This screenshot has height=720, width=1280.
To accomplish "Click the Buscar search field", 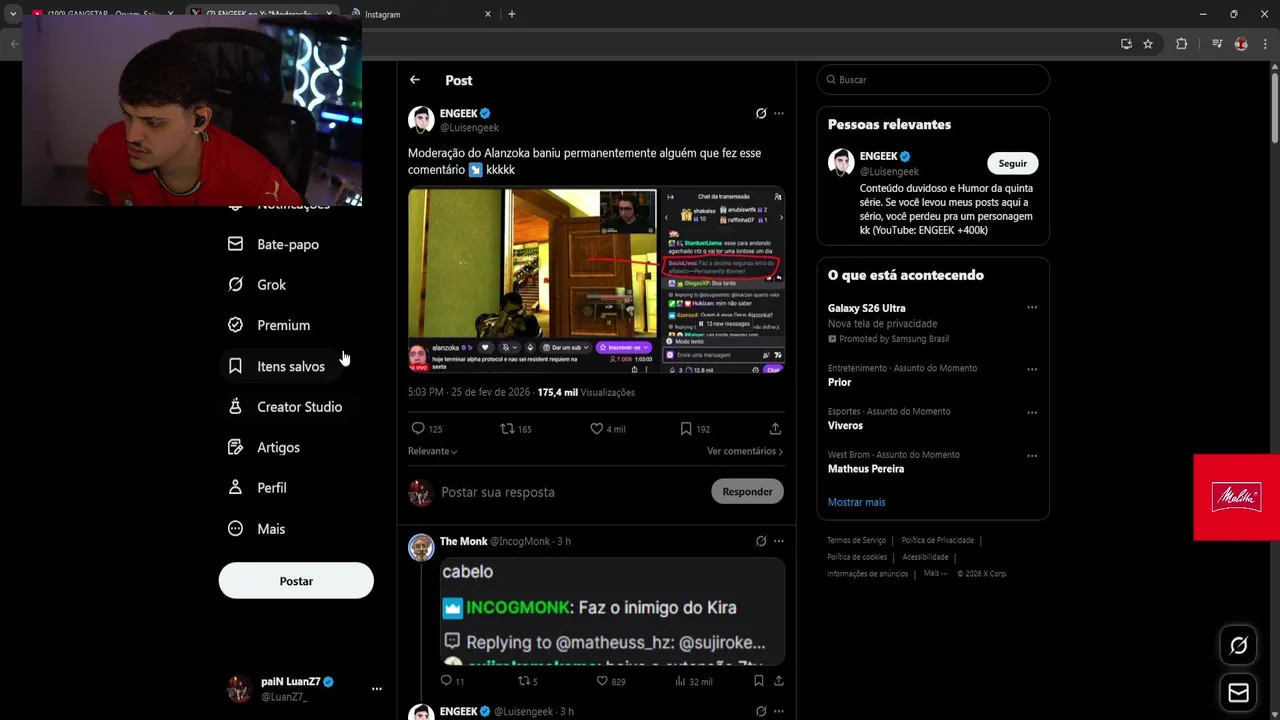I will pos(933,80).
